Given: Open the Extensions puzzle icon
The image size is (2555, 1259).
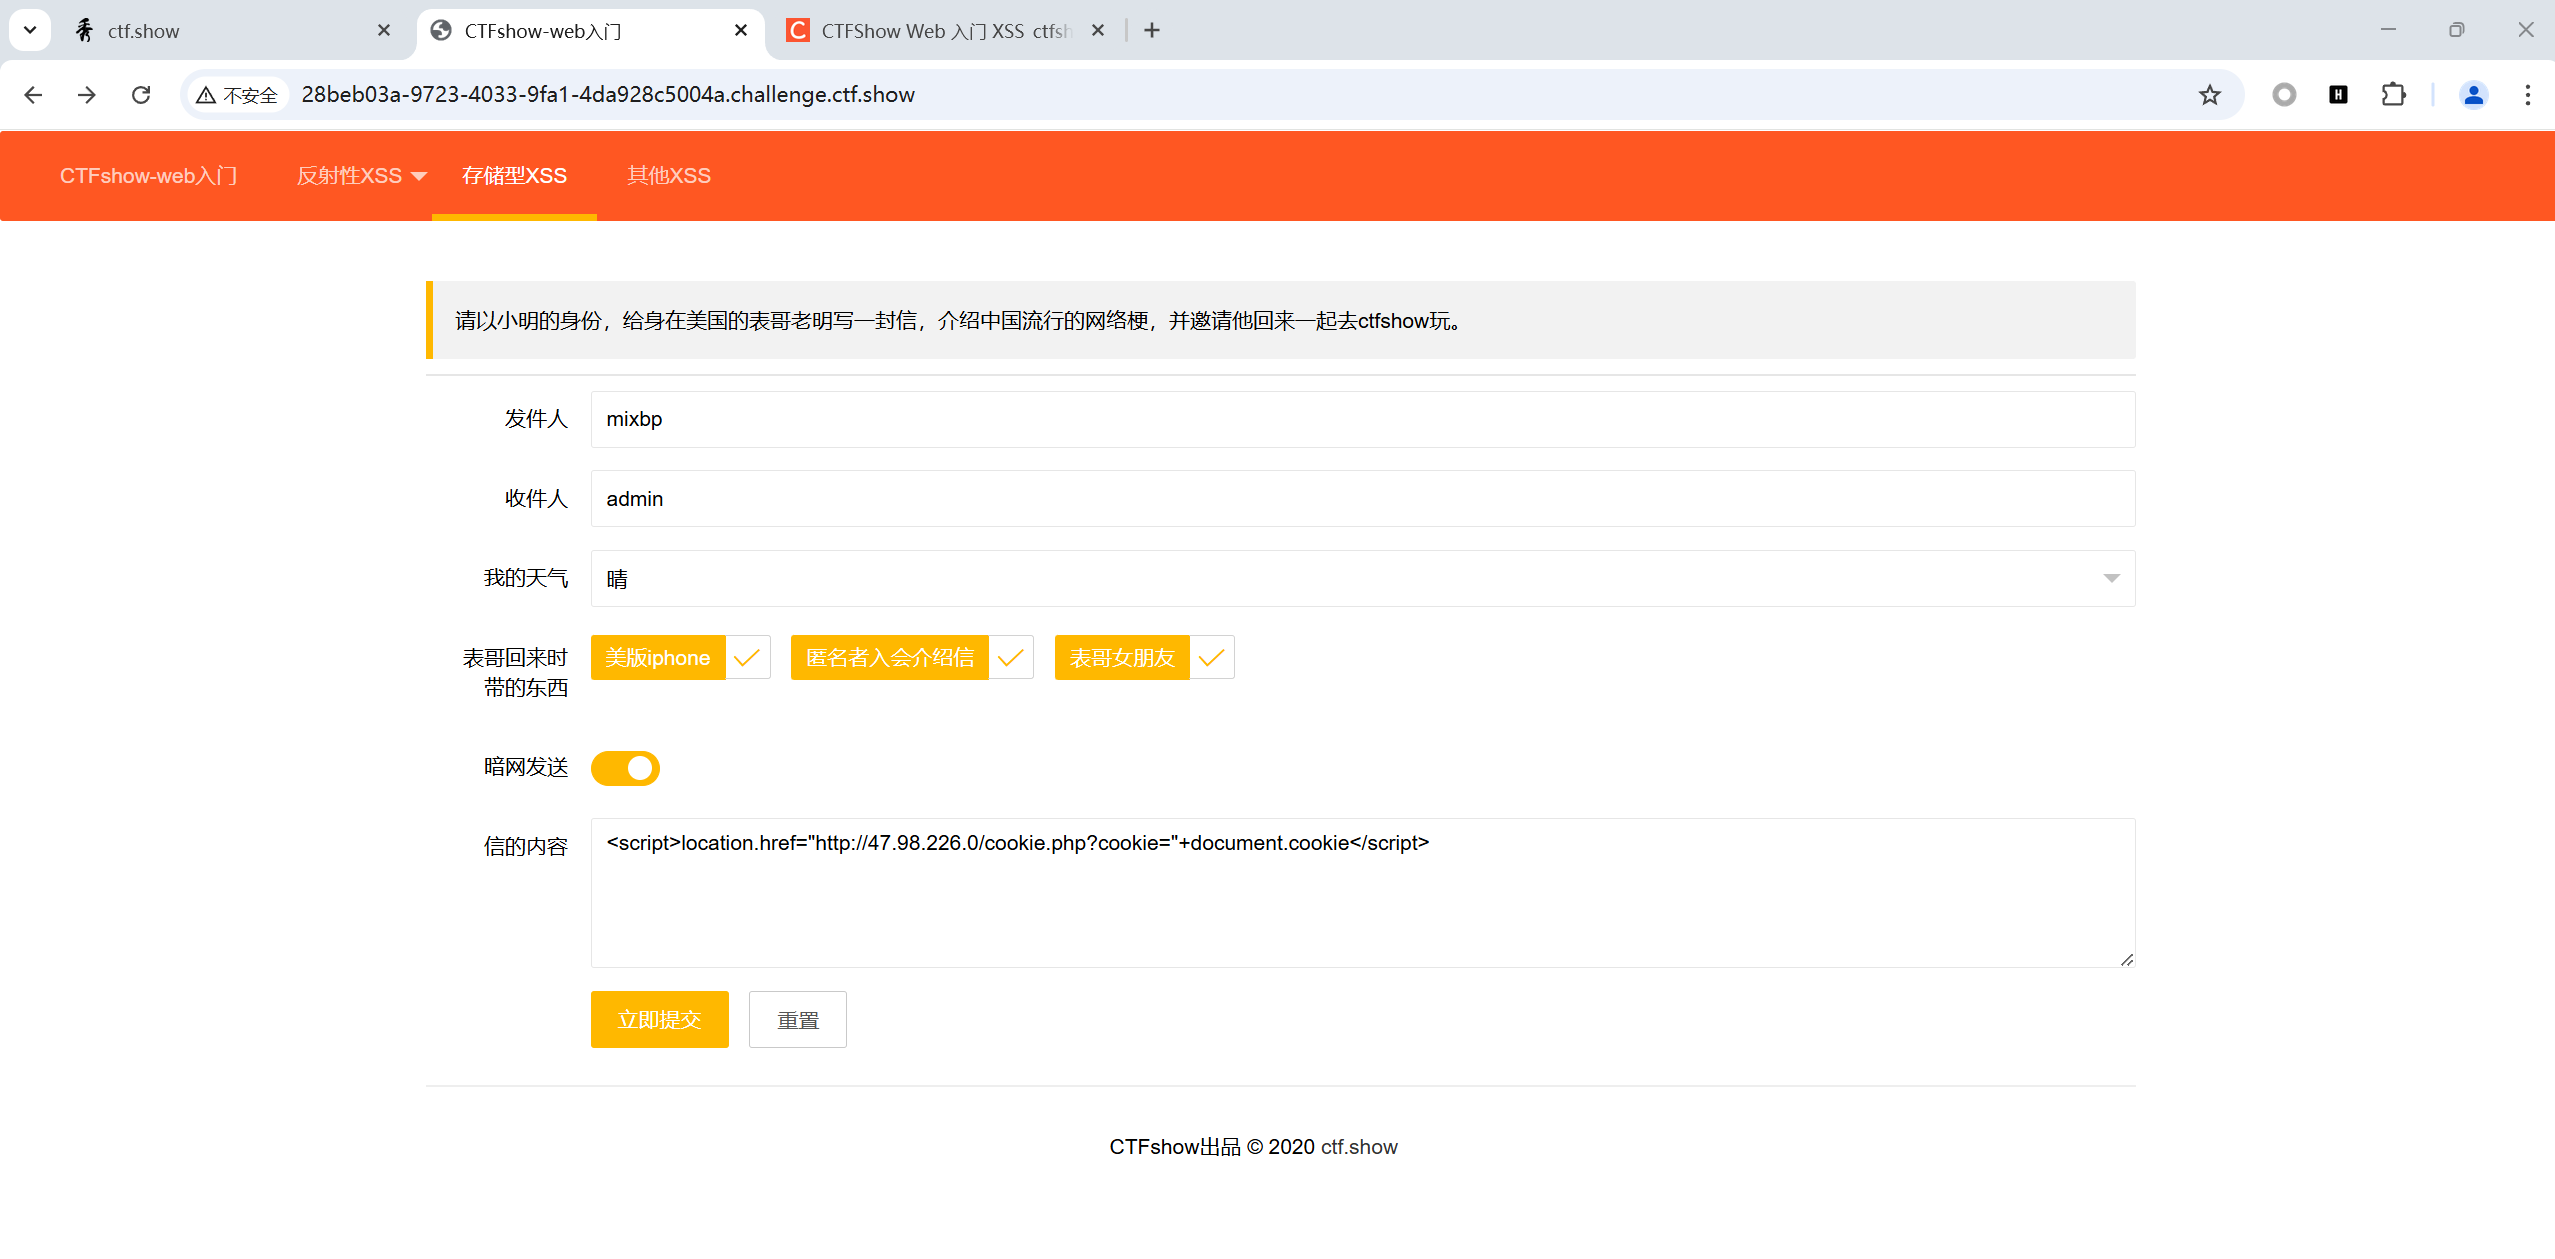Looking at the screenshot, I should point(2393,95).
